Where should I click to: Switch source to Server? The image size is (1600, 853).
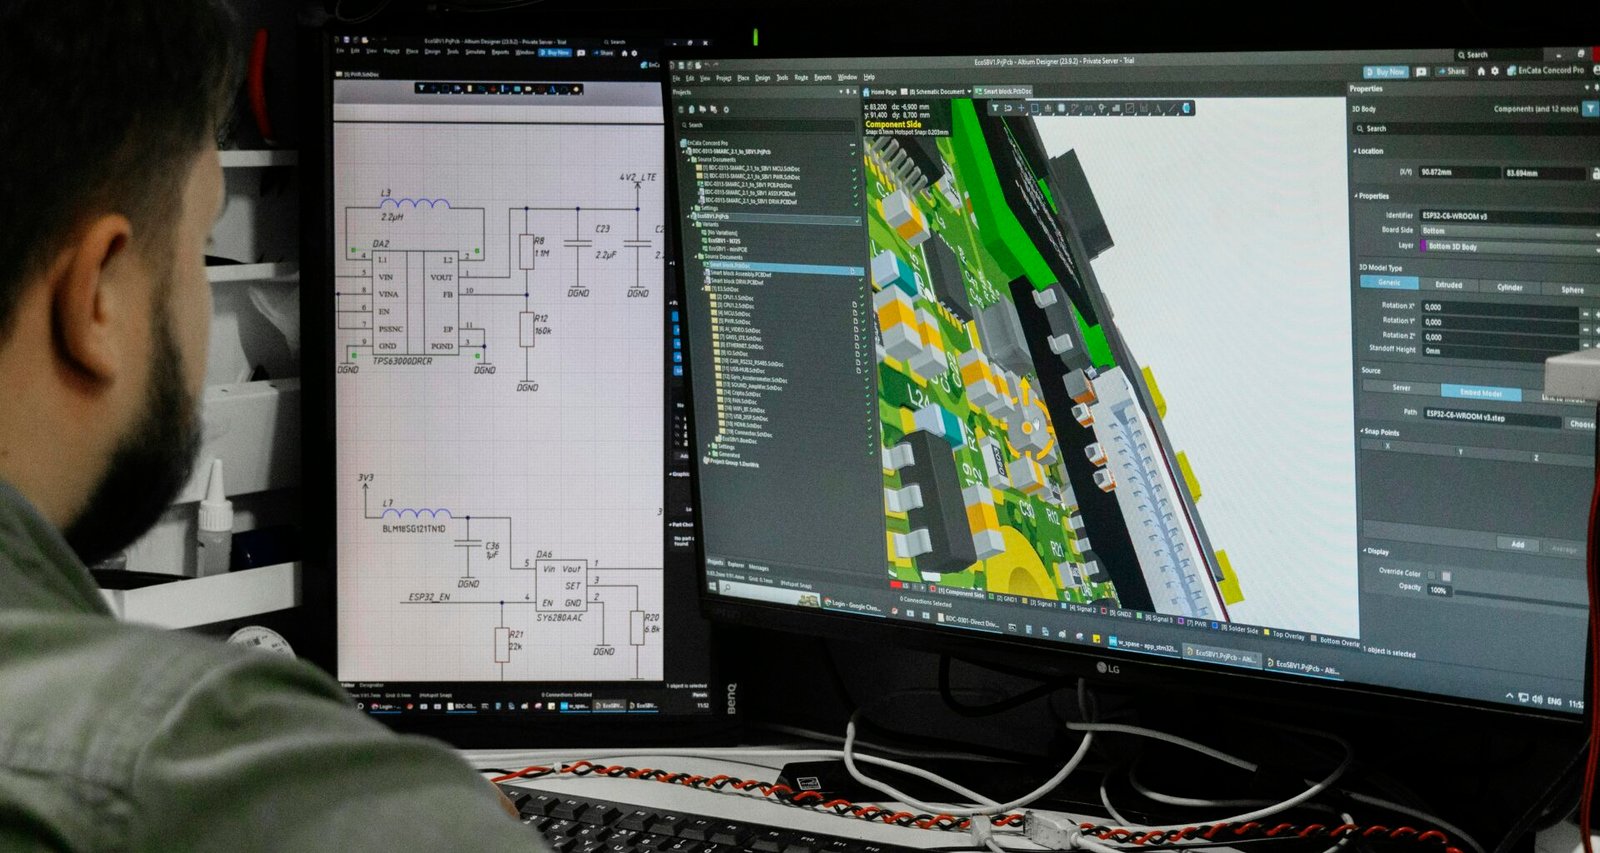(1401, 388)
